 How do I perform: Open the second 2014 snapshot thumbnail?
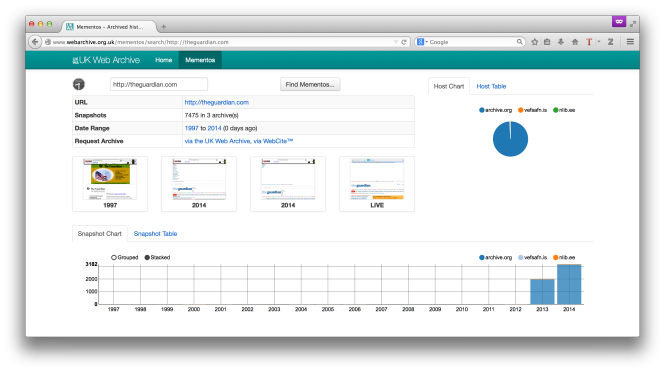tap(288, 184)
